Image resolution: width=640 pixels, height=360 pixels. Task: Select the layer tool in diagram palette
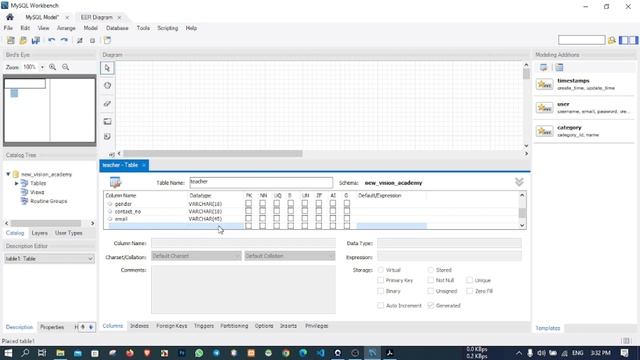tap(107, 121)
